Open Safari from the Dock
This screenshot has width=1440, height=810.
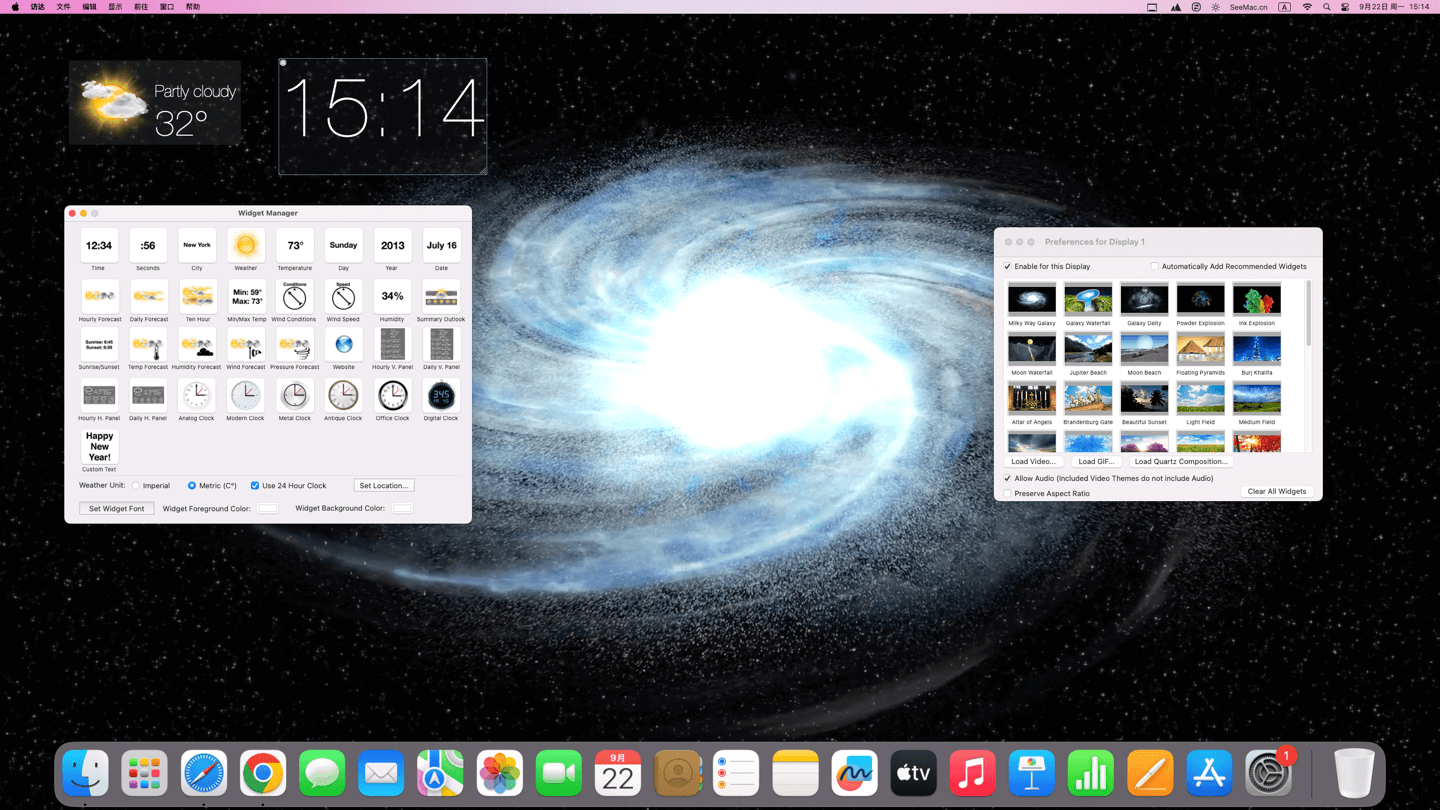204,773
